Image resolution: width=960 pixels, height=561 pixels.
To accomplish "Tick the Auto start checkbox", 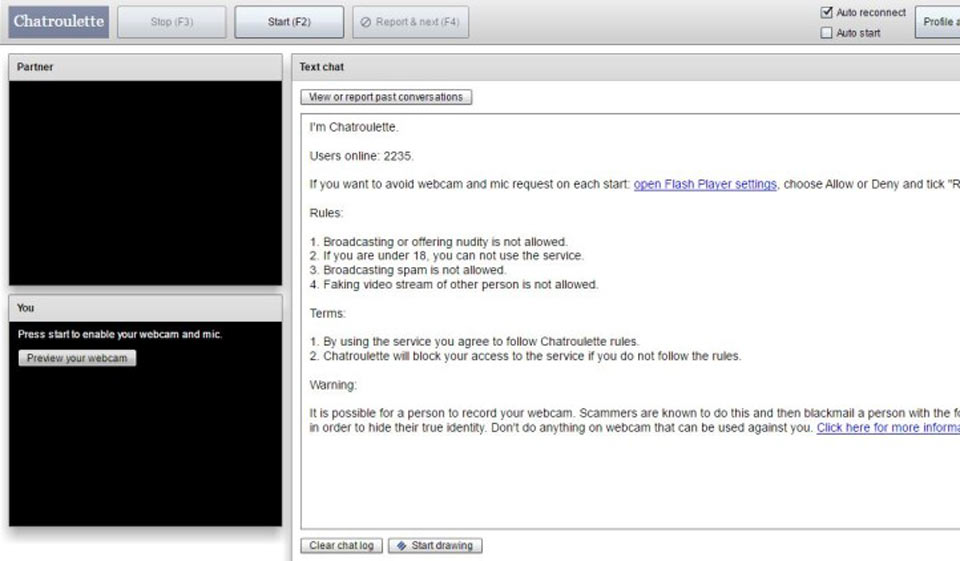I will coord(826,33).
